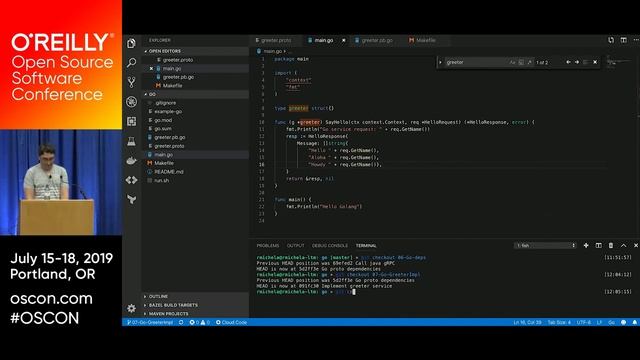Go to next match in find widget
The width and height of the screenshot is (640, 360).
pos(577,62)
